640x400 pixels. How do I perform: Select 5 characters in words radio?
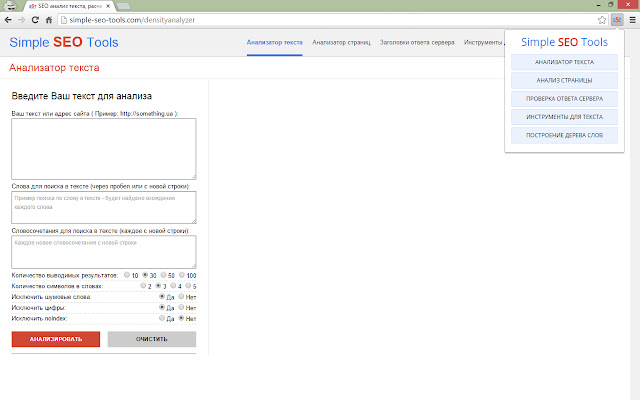pos(188,286)
